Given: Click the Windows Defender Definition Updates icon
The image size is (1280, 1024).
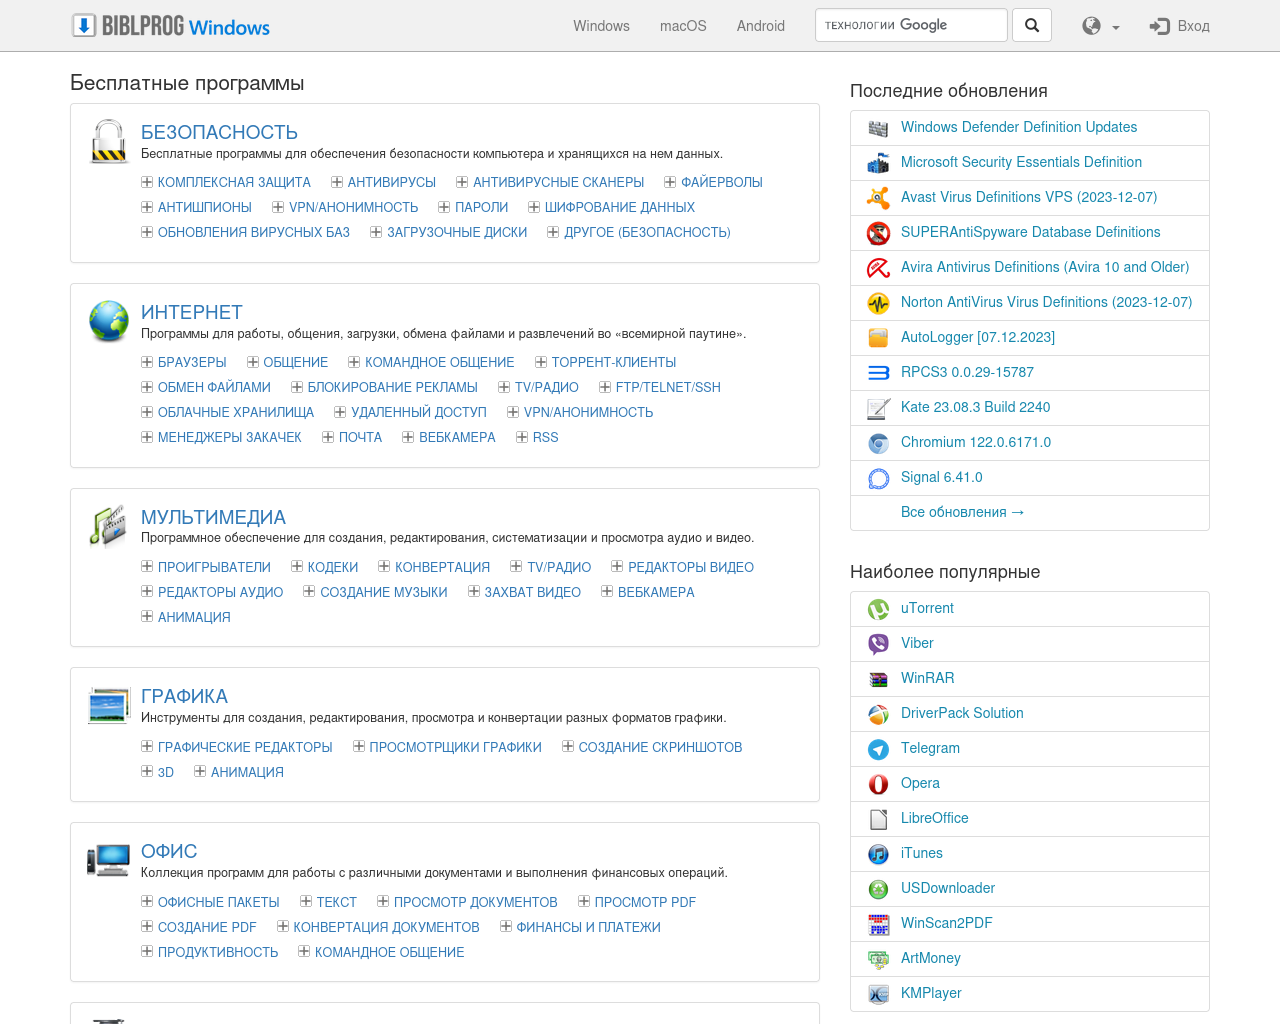Looking at the screenshot, I should coord(878,128).
